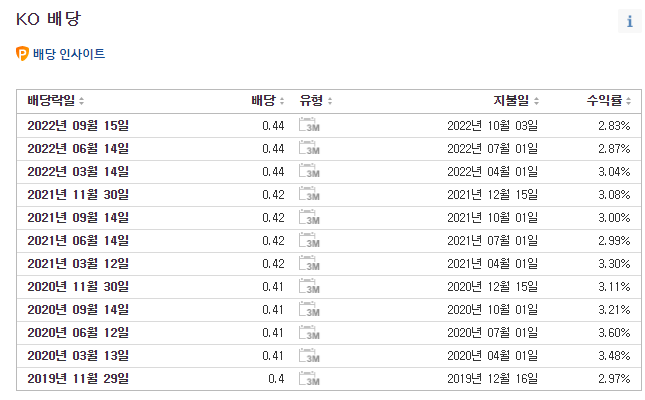645x400 pixels.
Task: Select ex-dividend date 2022년 06월 14일
Action: pyautogui.click(x=78, y=149)
